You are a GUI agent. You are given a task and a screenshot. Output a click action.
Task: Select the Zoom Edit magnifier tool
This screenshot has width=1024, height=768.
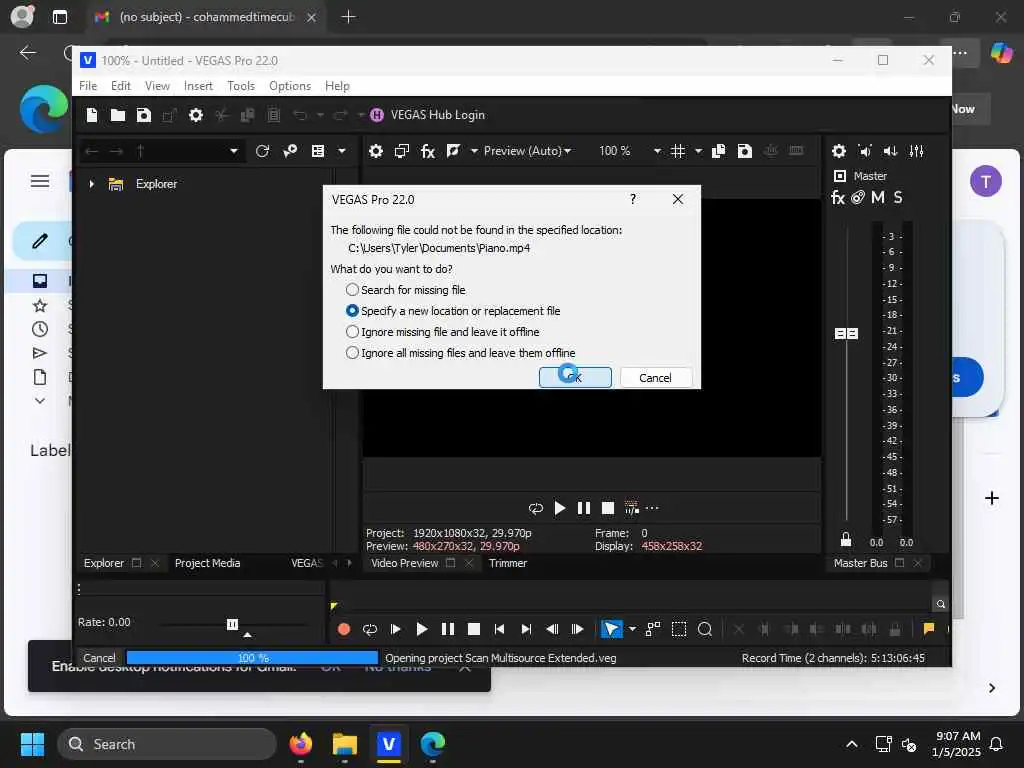705,629
